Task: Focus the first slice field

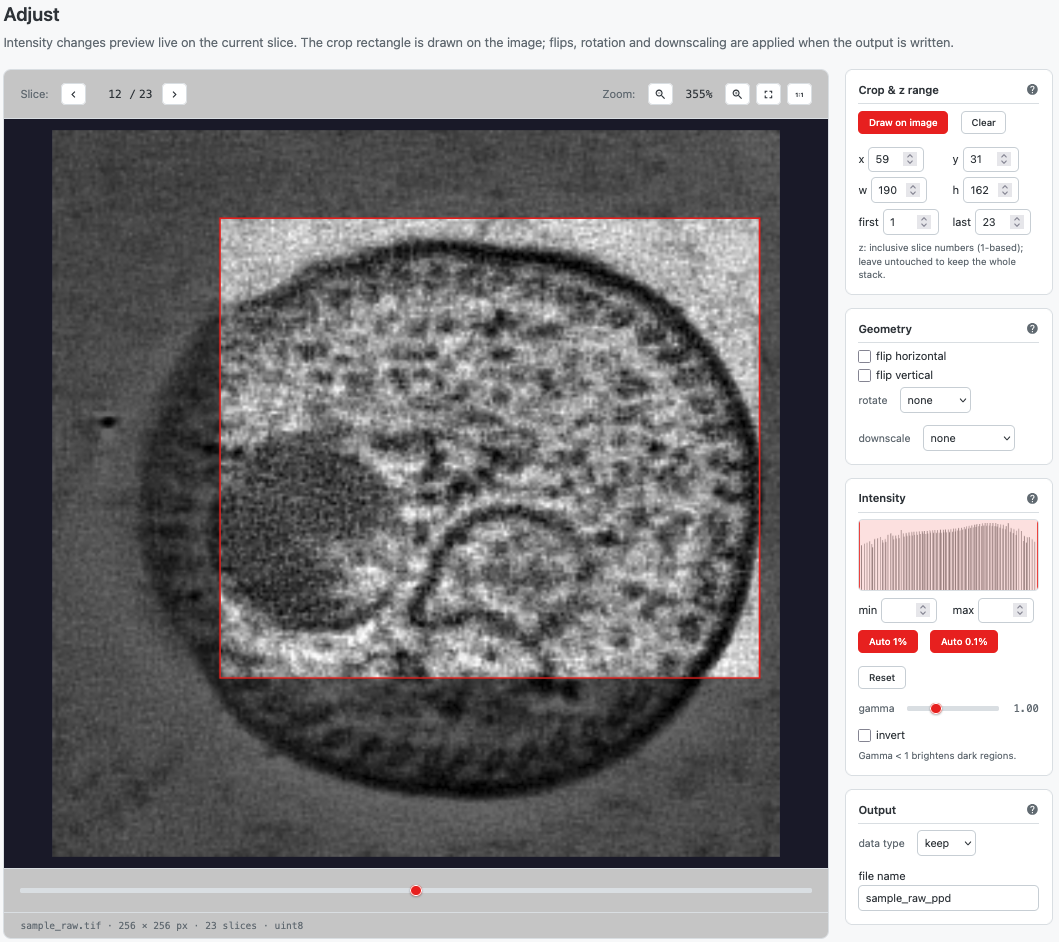Action: 909,222
